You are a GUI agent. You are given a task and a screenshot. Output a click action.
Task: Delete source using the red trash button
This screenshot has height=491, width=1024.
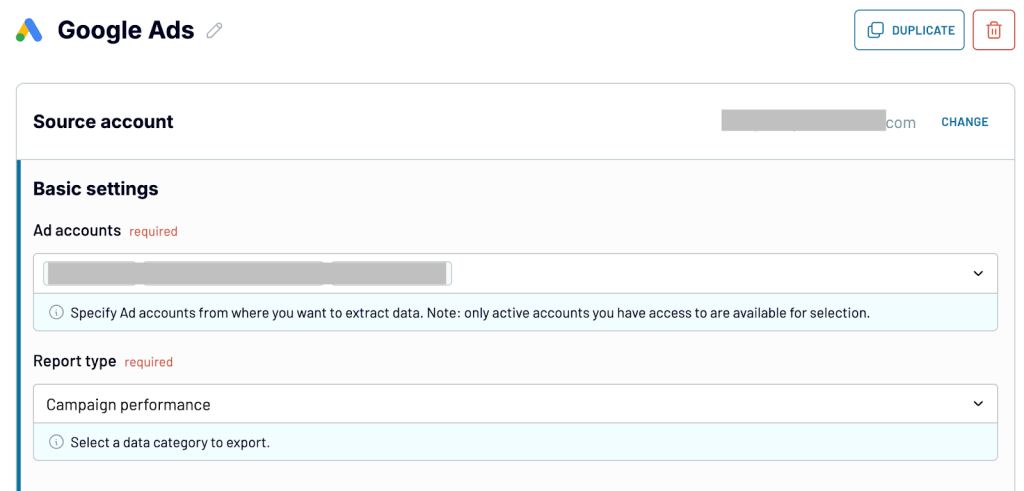click(x=993, y=30)
